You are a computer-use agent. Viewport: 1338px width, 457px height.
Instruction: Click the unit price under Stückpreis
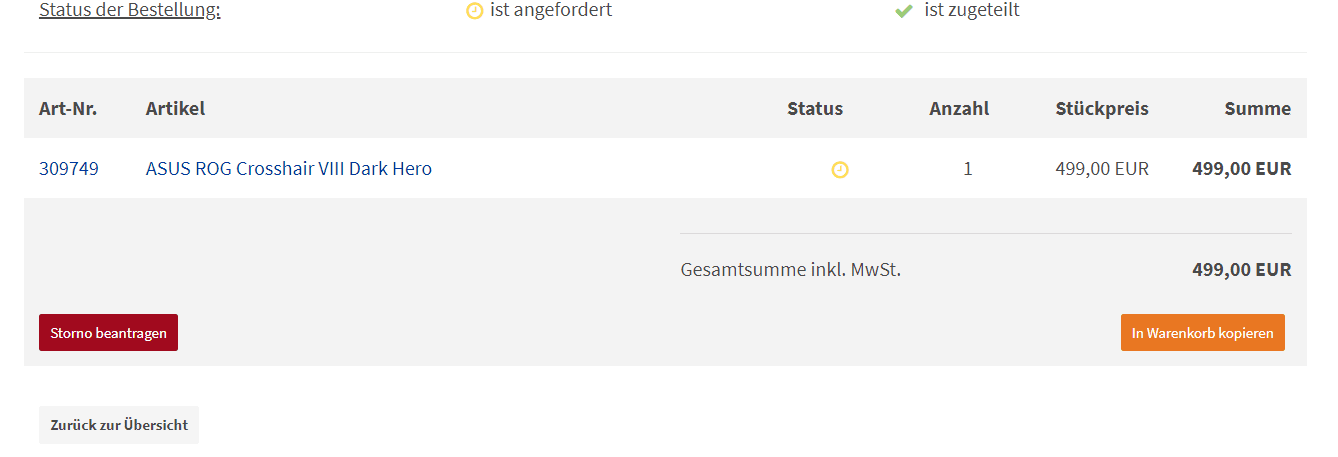click(1102, 169)
